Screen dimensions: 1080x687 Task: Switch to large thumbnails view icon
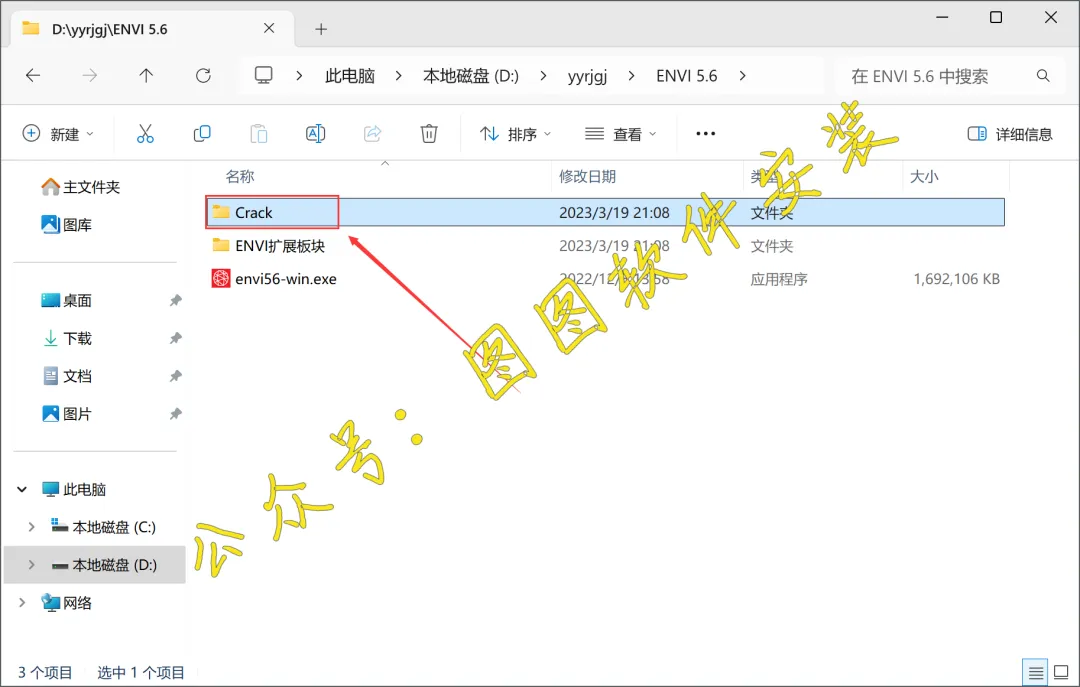1061,672
